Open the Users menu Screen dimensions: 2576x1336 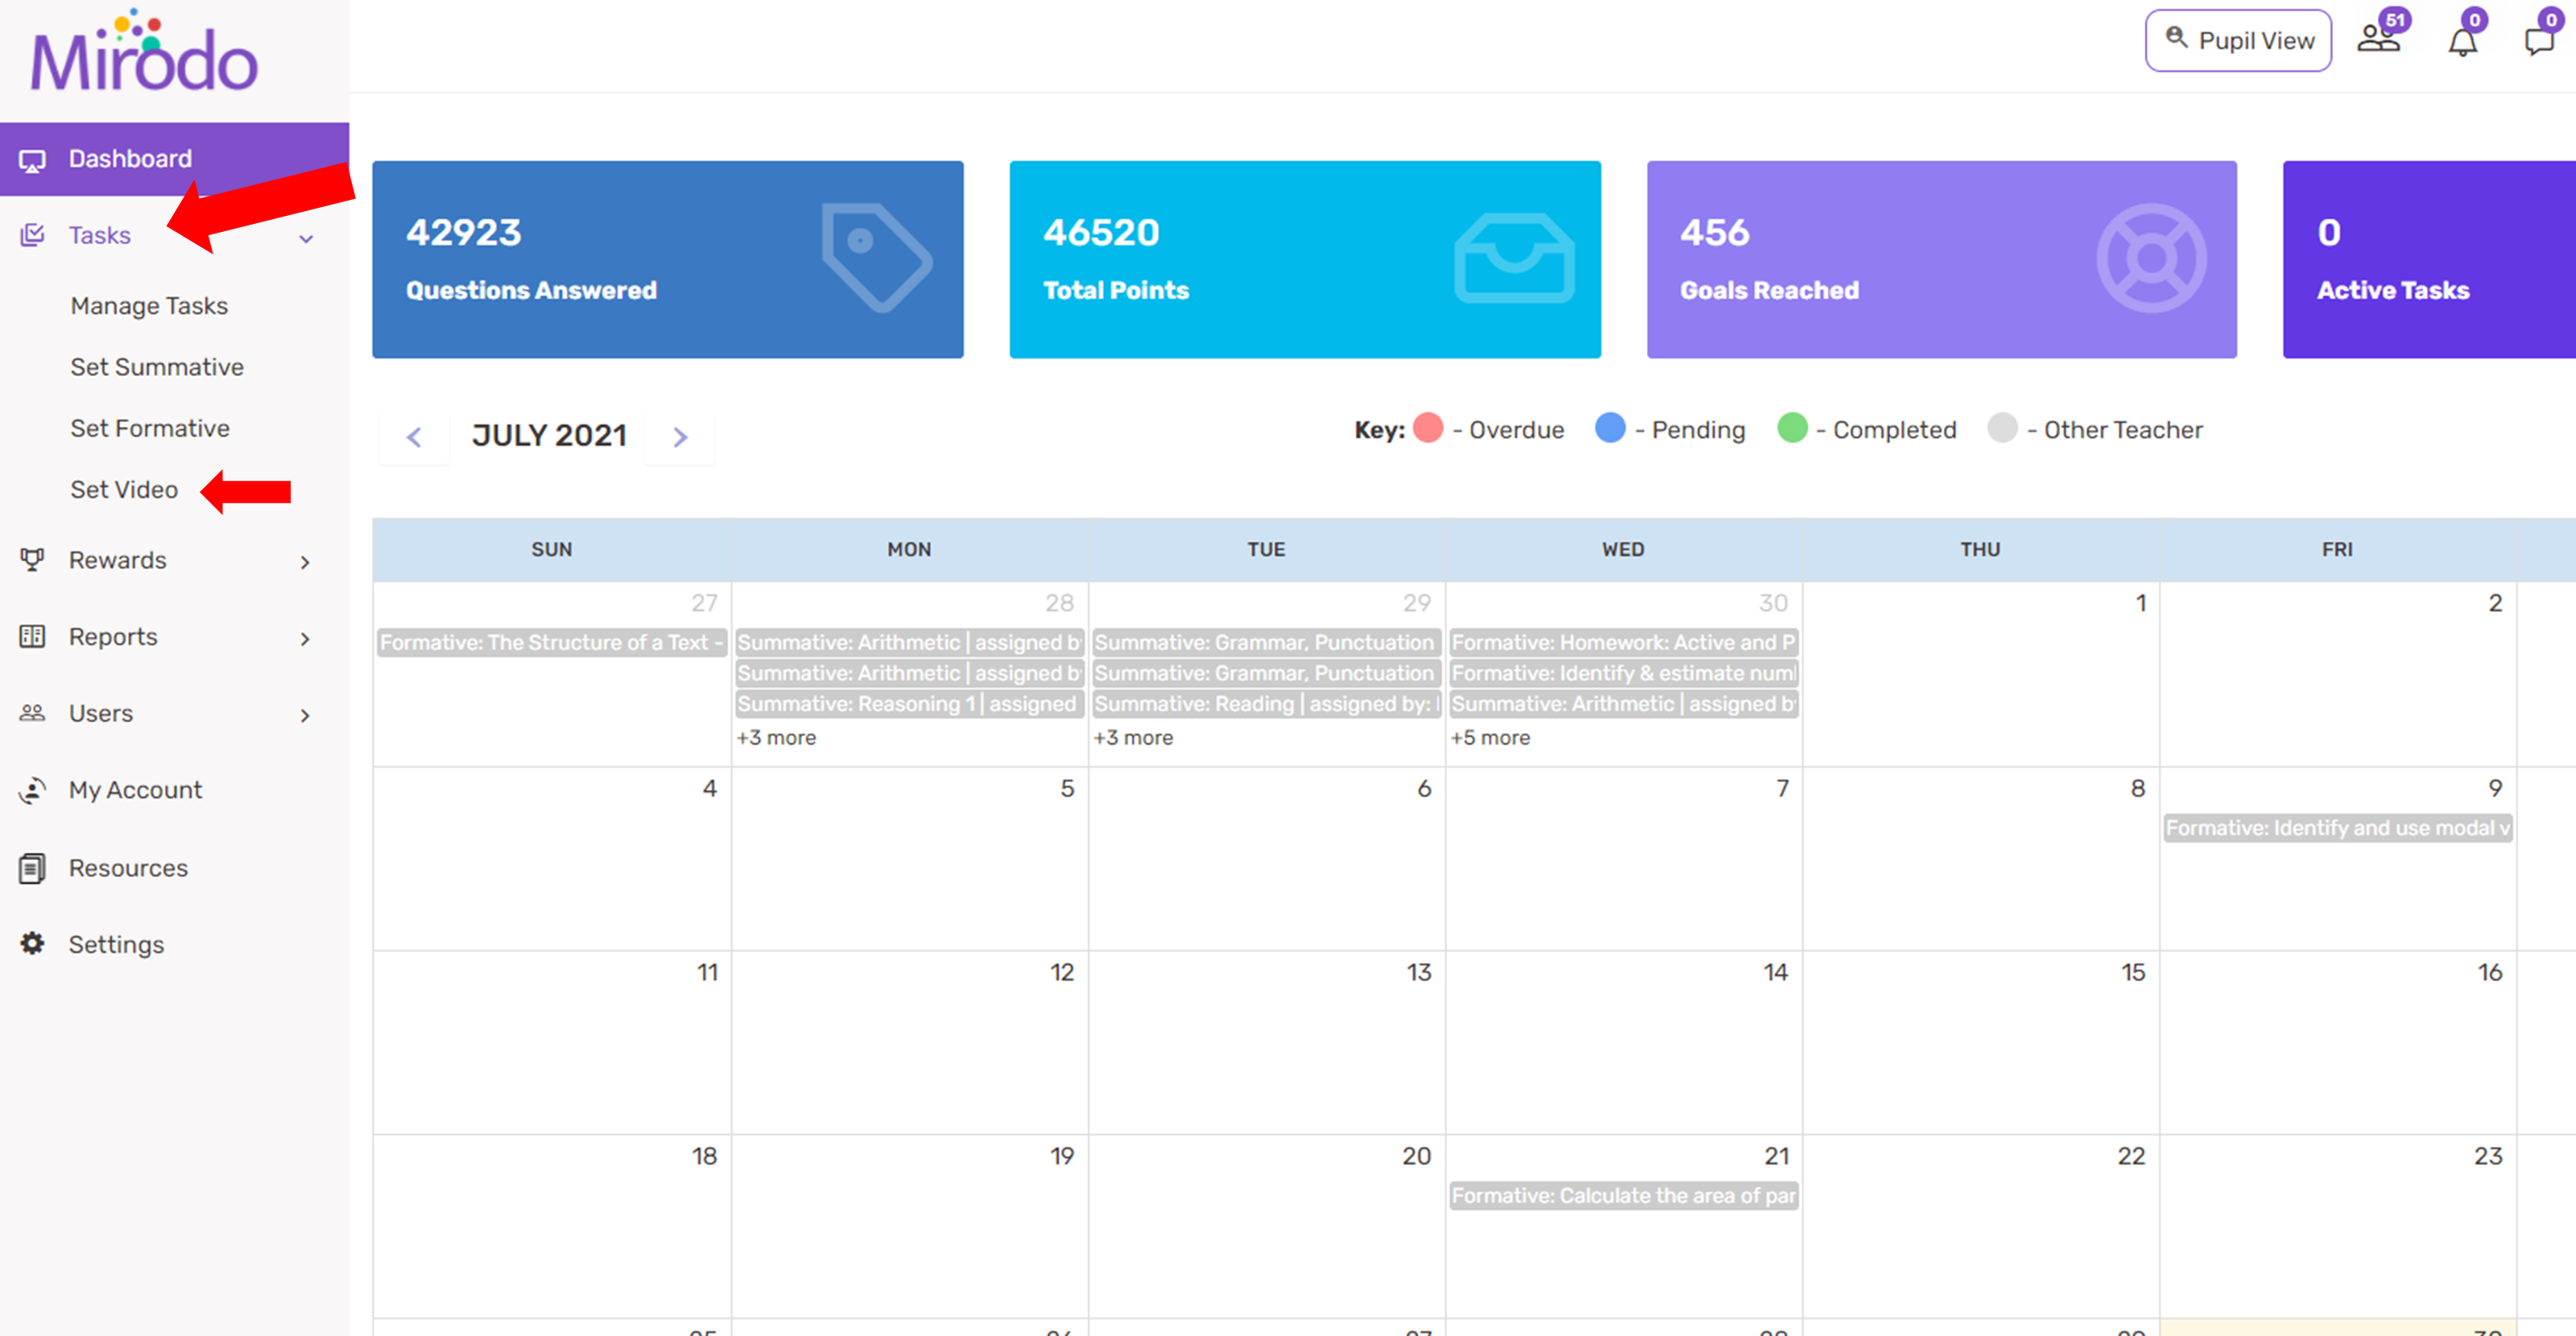[x=101, y=713]
